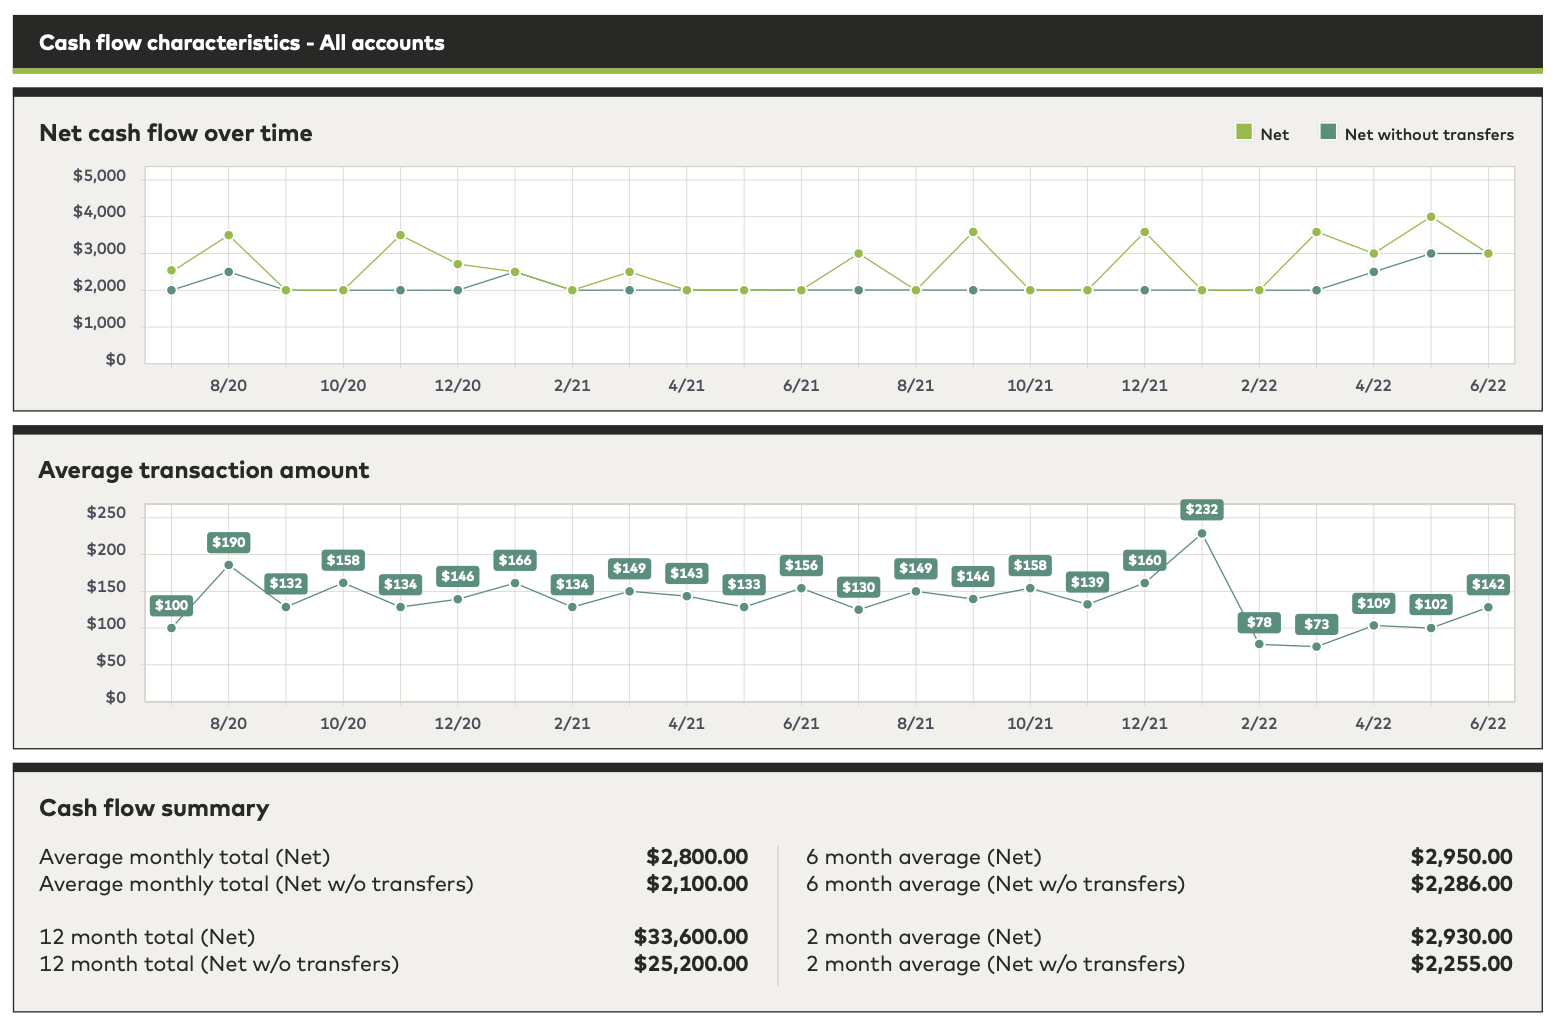Click the Cash flow summary heading

tap(154, 808)
